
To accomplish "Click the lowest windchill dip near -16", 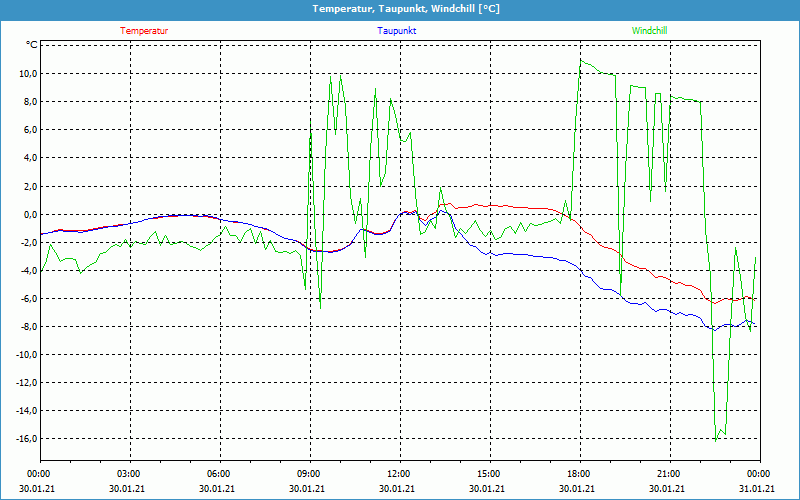I will point(716,439).
